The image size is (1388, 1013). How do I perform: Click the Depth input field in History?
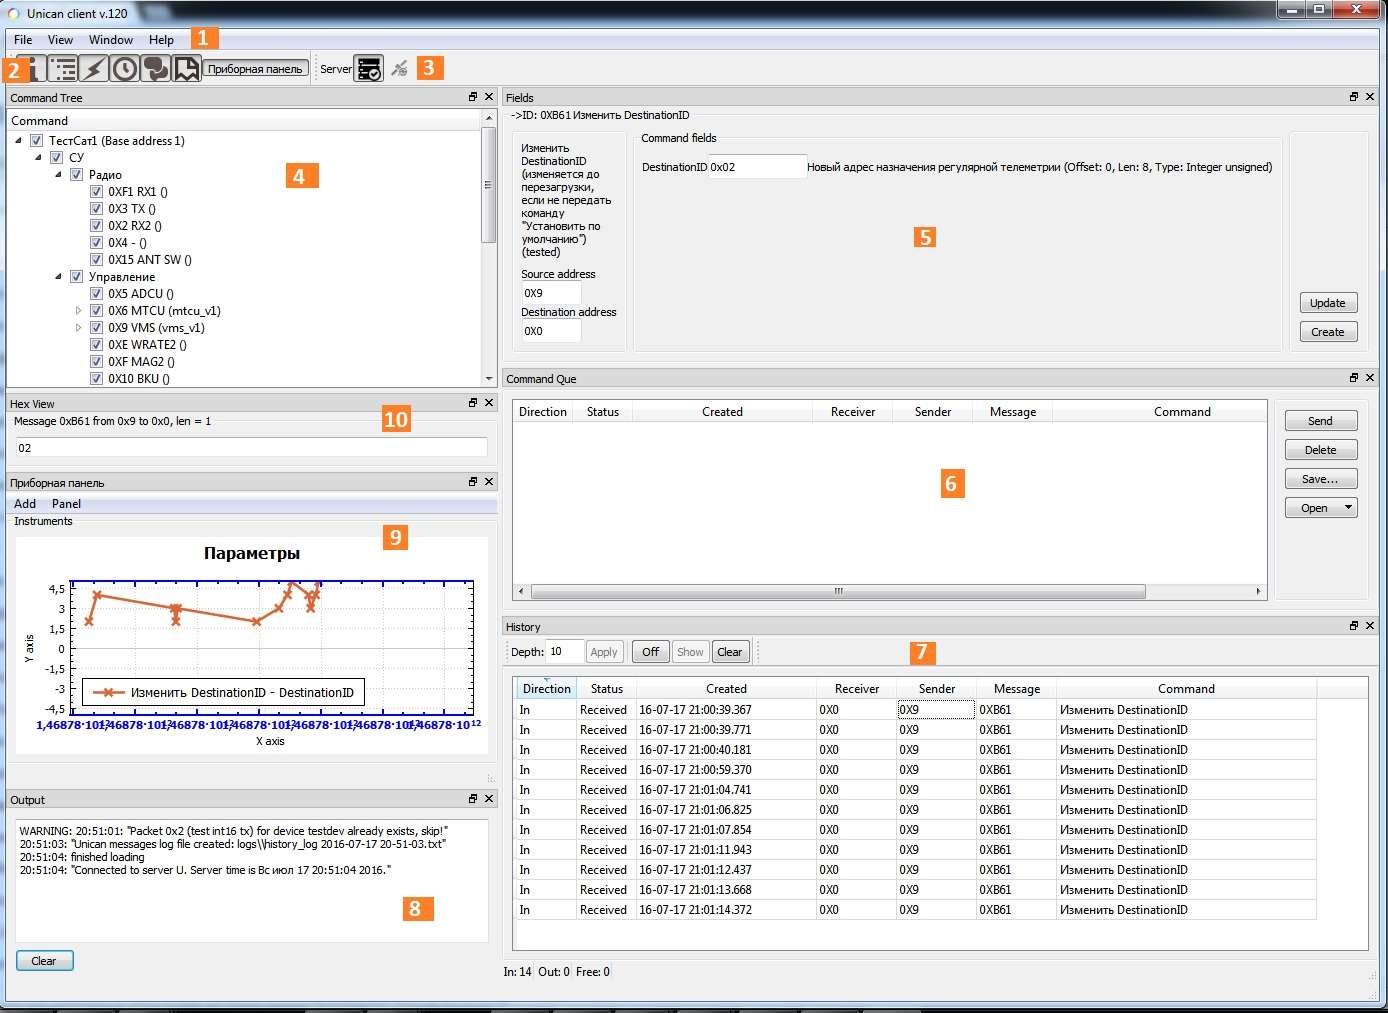coord(564,651)
